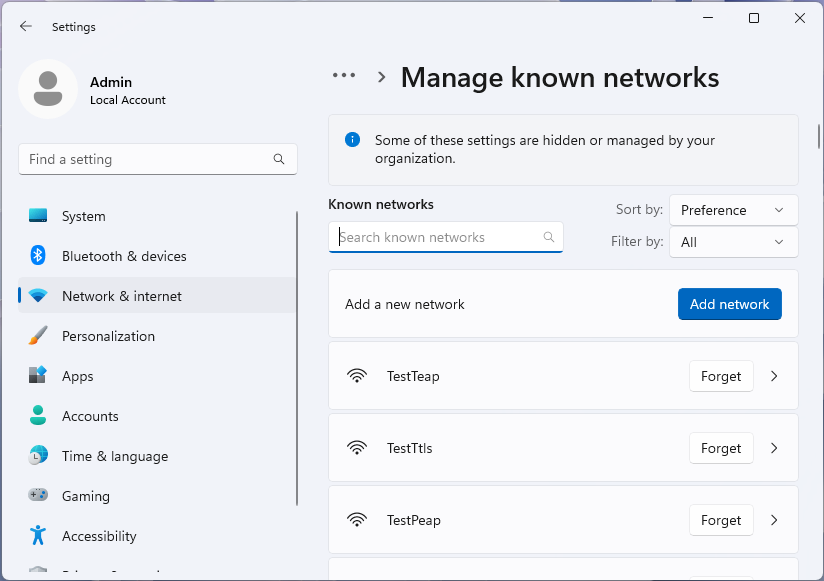Select the System sidebar icon
Image resolution: width=824 pixels, height=581 pixels.
point(37,216)
